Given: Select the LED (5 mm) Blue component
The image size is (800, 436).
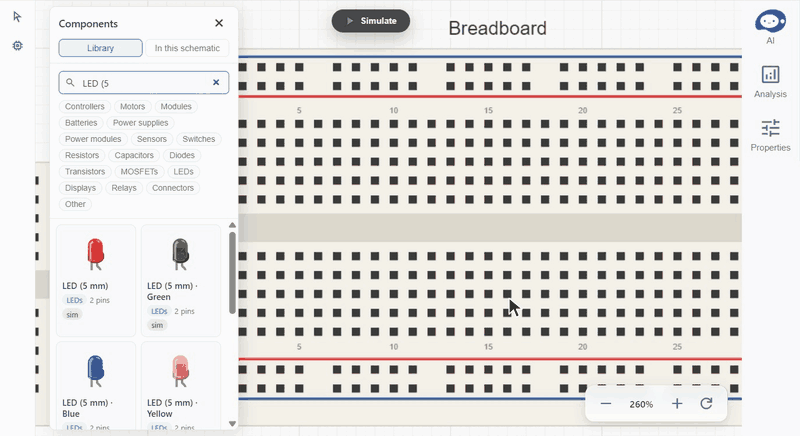Looking at the screenshot, I should click(96, 386).
